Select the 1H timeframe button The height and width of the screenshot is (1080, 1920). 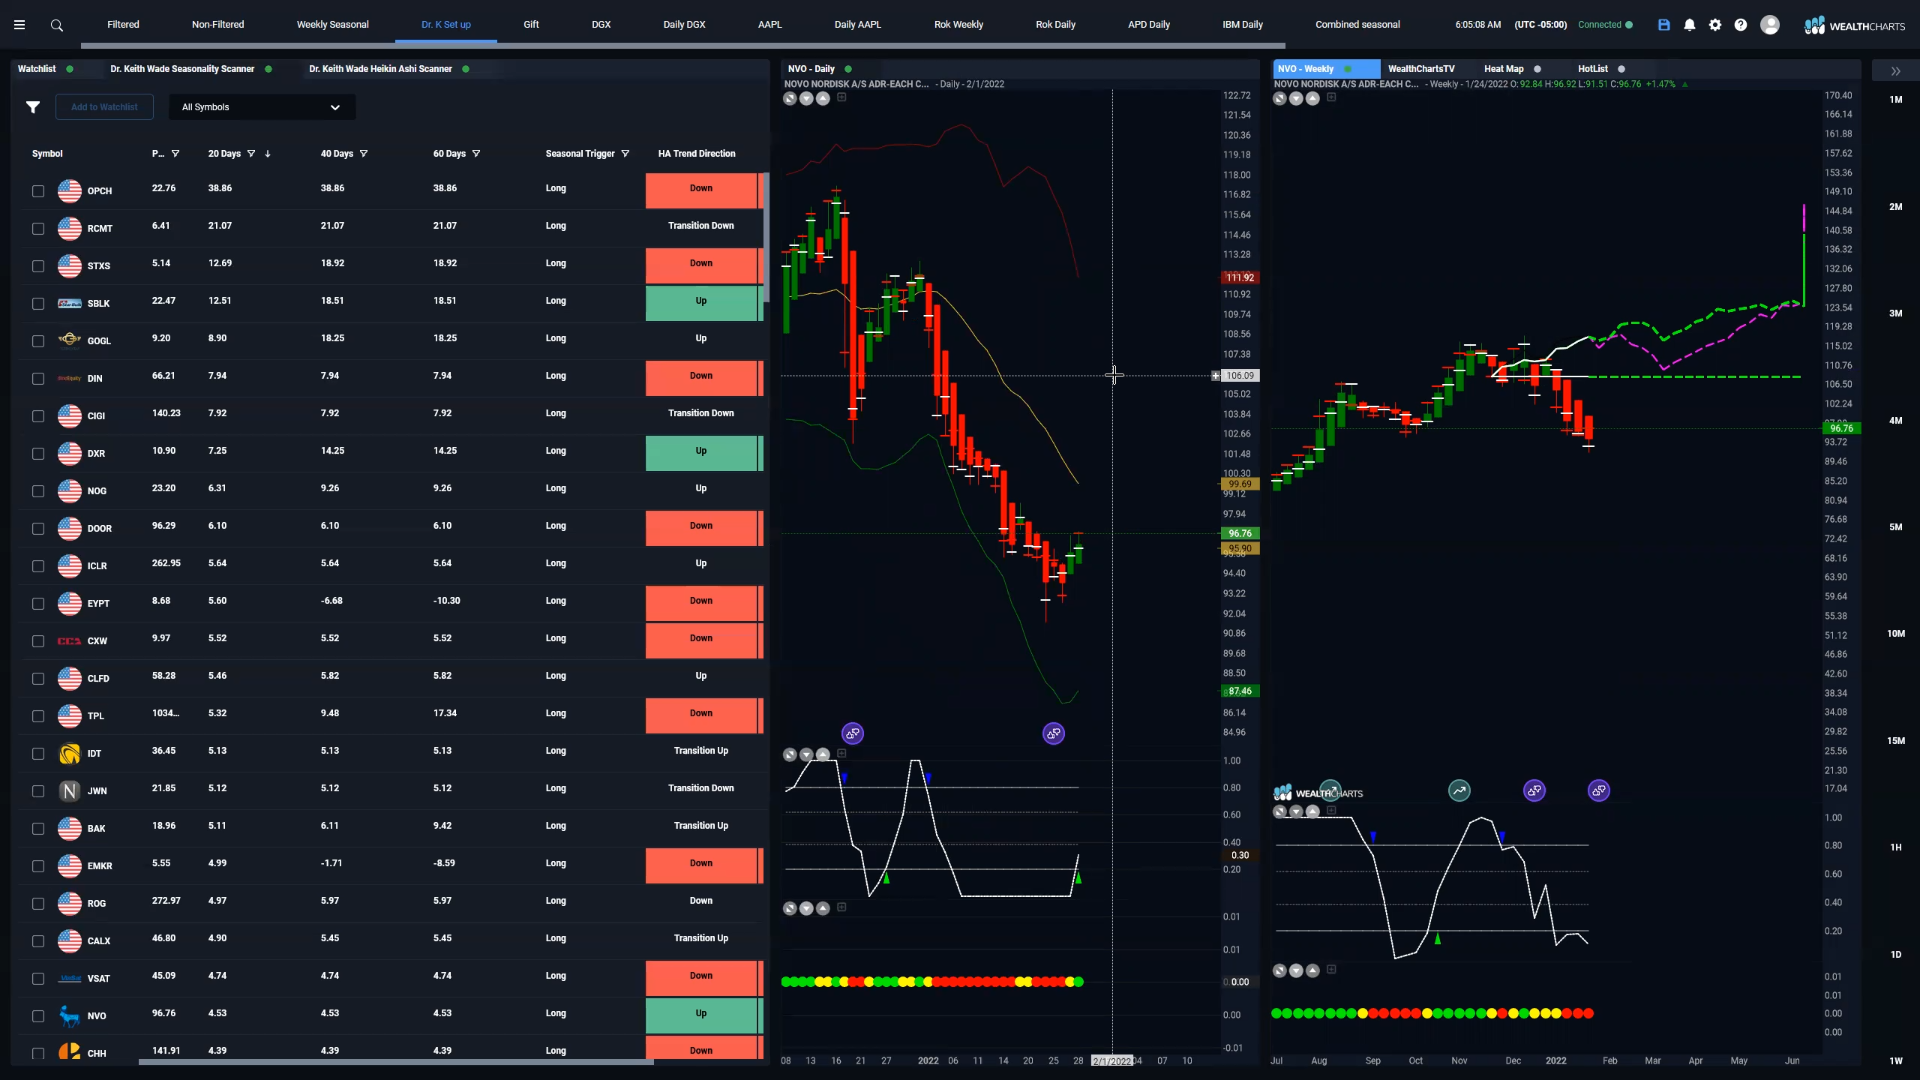point(1896,848)
